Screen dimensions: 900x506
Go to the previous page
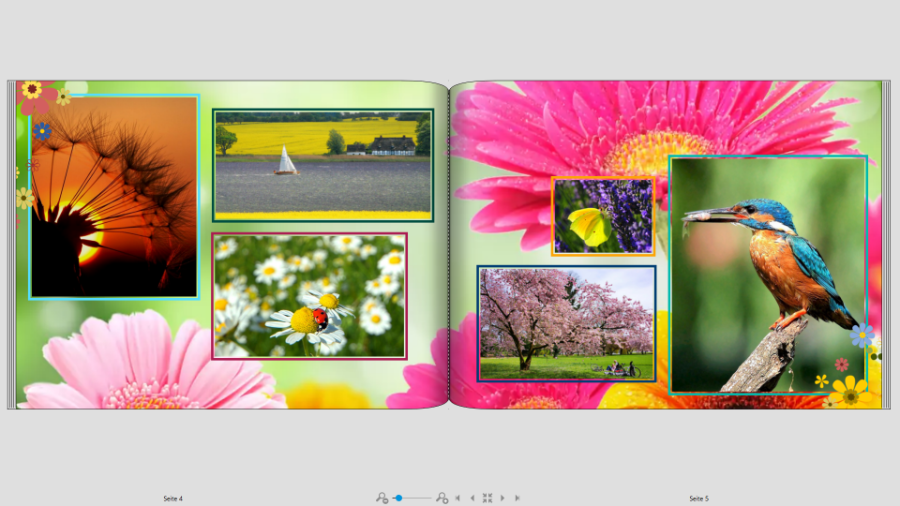pyautogui.click(x=472, y=498)
